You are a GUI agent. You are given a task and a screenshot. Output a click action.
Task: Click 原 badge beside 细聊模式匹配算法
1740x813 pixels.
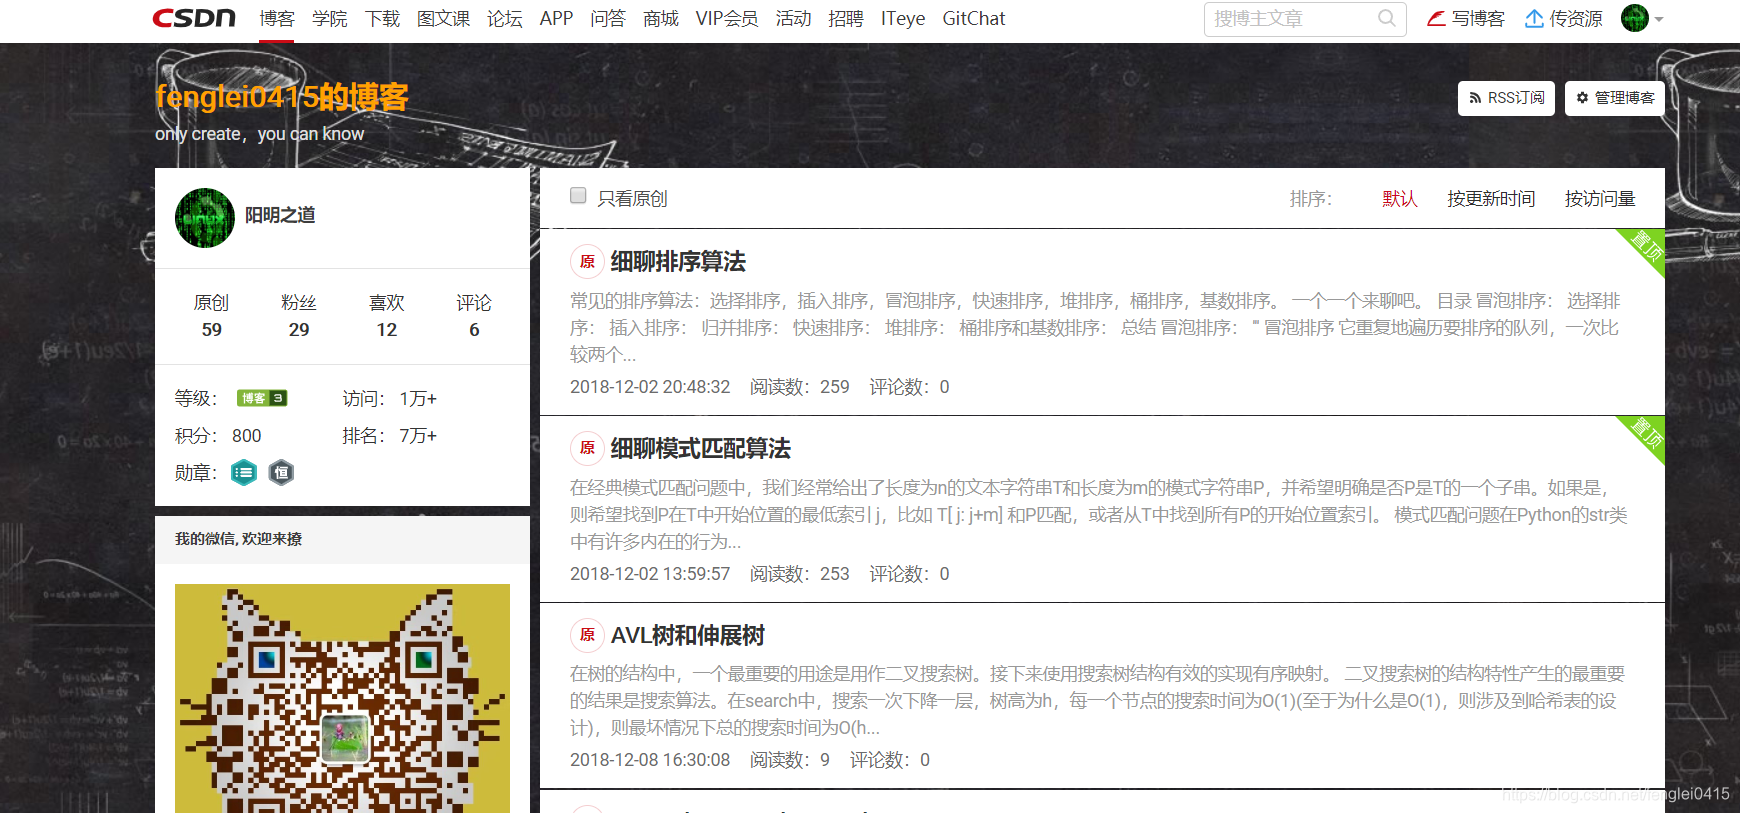tap(587, 449)
